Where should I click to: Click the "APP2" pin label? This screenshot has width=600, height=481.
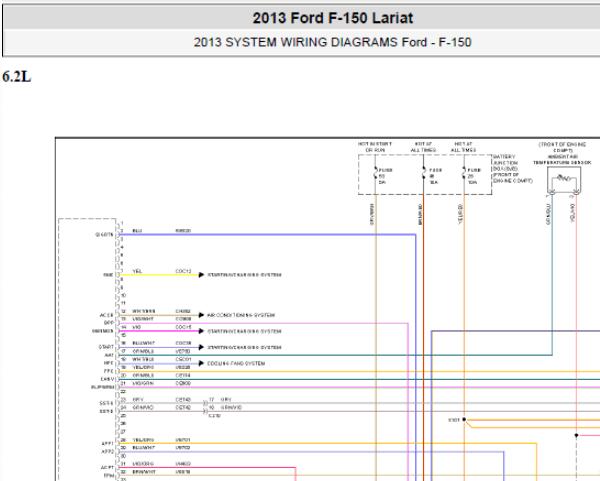click(x=108, y=452)
